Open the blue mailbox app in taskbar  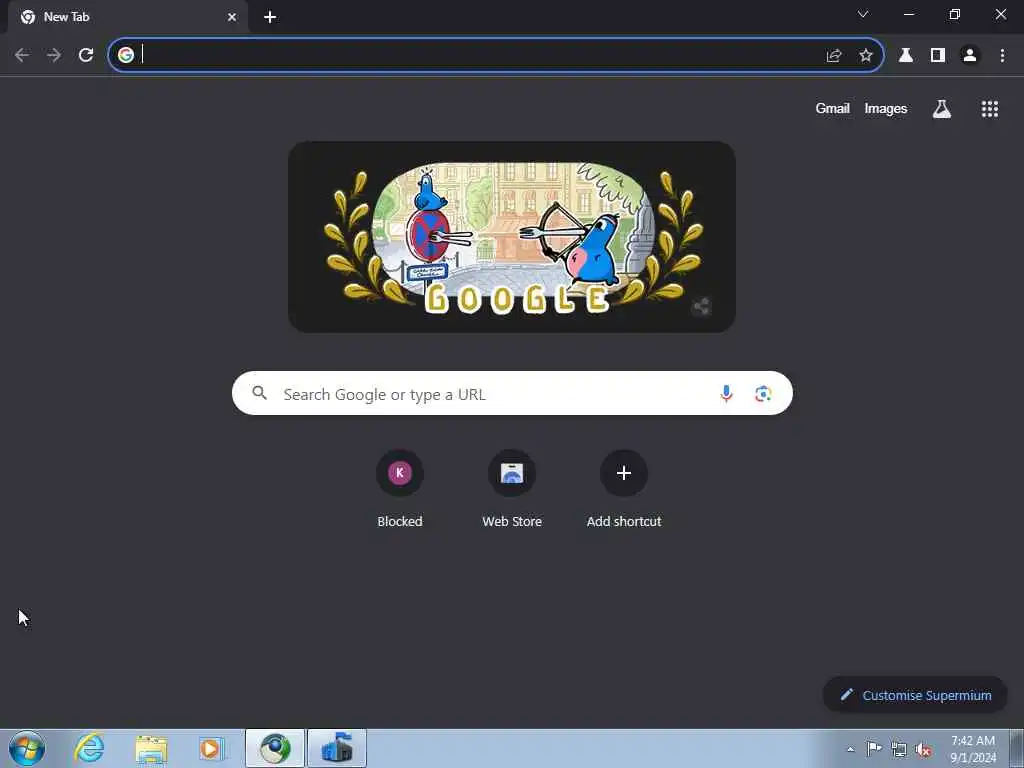337,748
